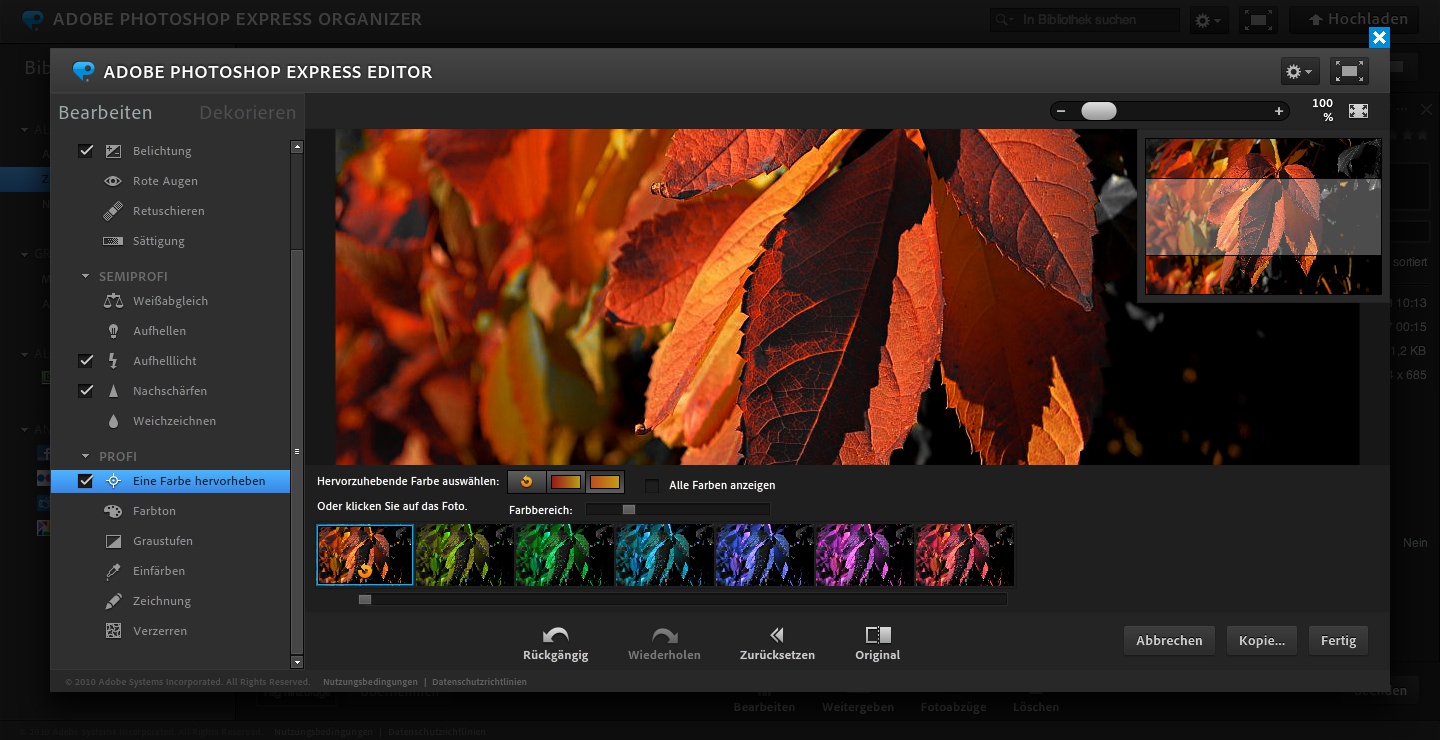Select the pink-red variation thumbnail
1440x740 pixels.
pos(965,555)
